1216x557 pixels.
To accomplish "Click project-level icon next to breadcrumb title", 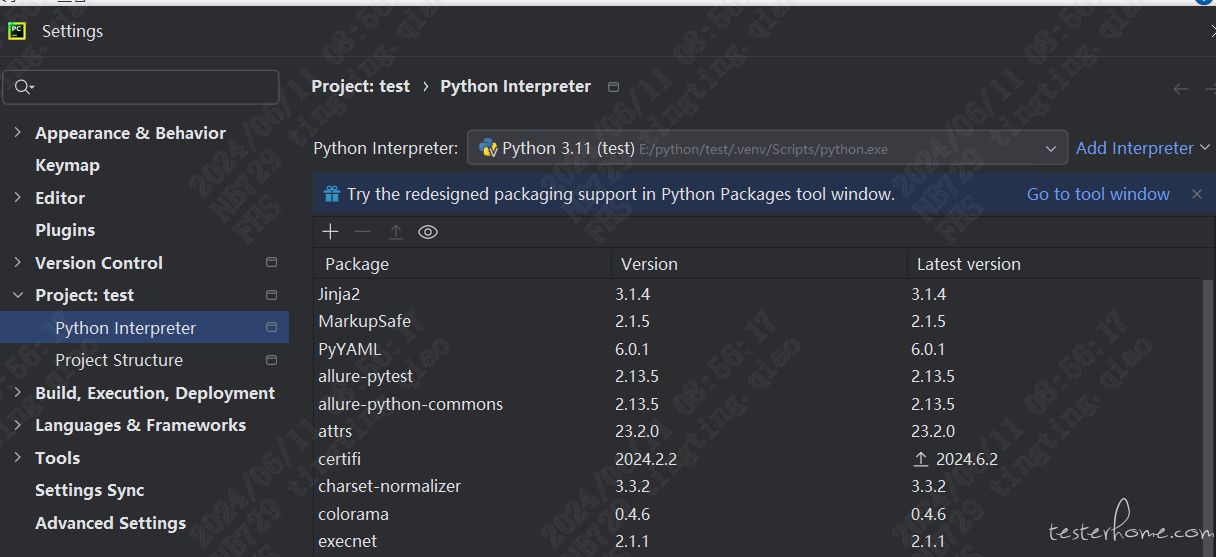I will (614, 87).
